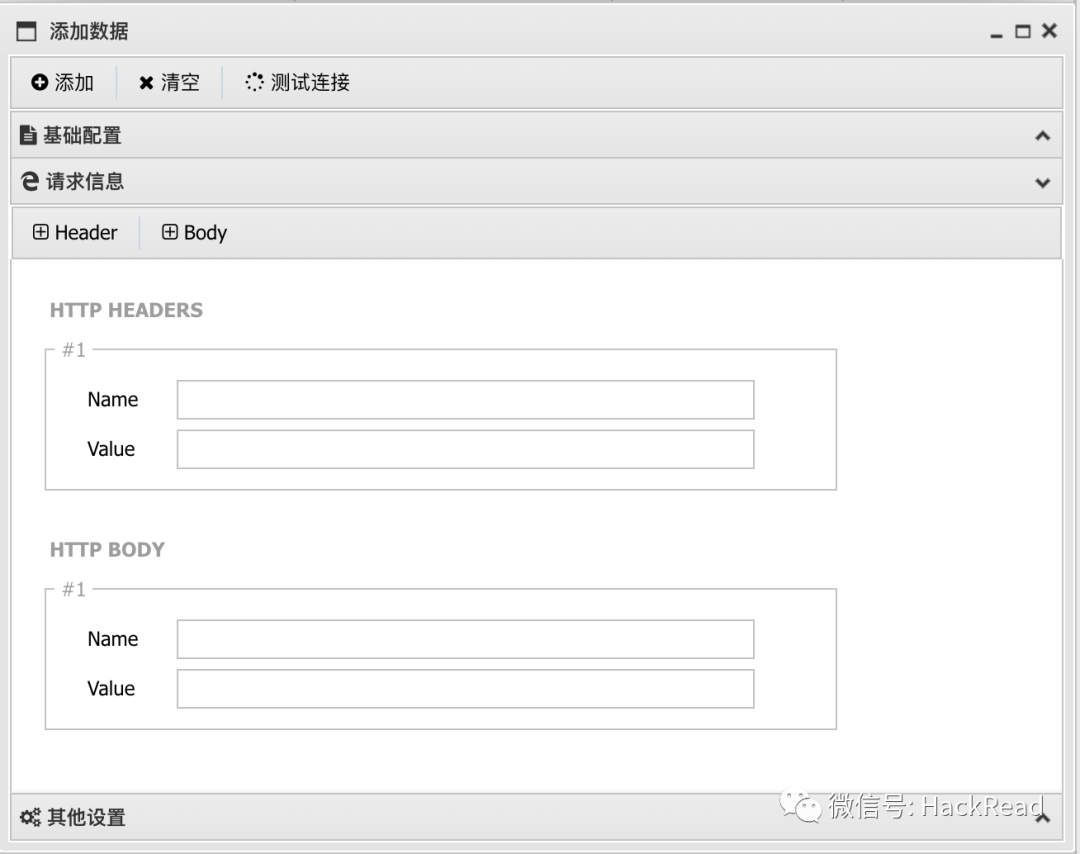Viewport: 1080px width, 854px height.
Task: Focus the HTTP body Value field
Action: [x=466, y=689]
